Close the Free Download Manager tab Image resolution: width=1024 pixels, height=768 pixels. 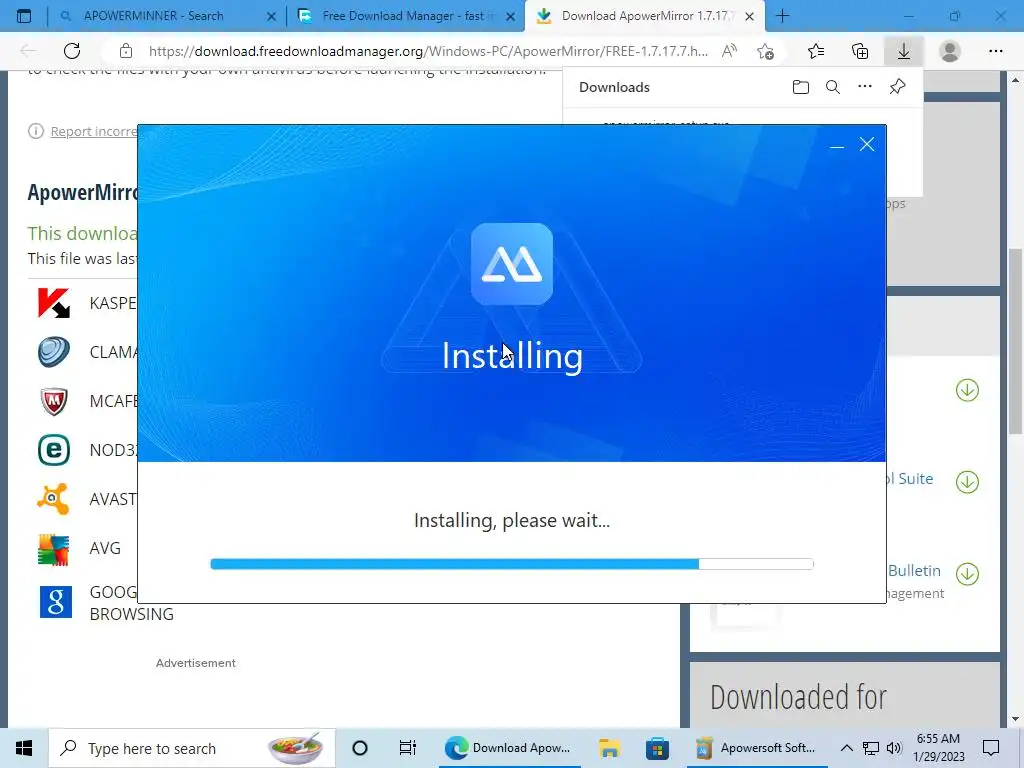pos(511,16)
